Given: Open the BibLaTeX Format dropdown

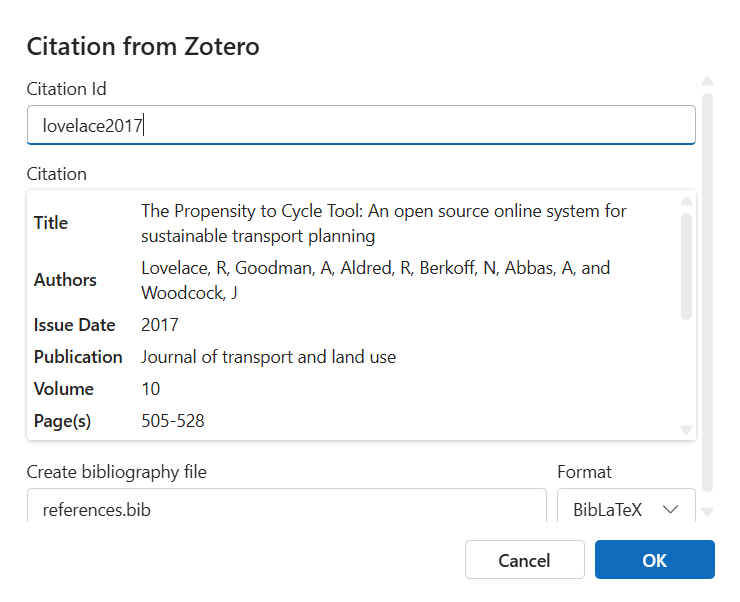Looking at the screenshot, I should click(x=626, y=509).
